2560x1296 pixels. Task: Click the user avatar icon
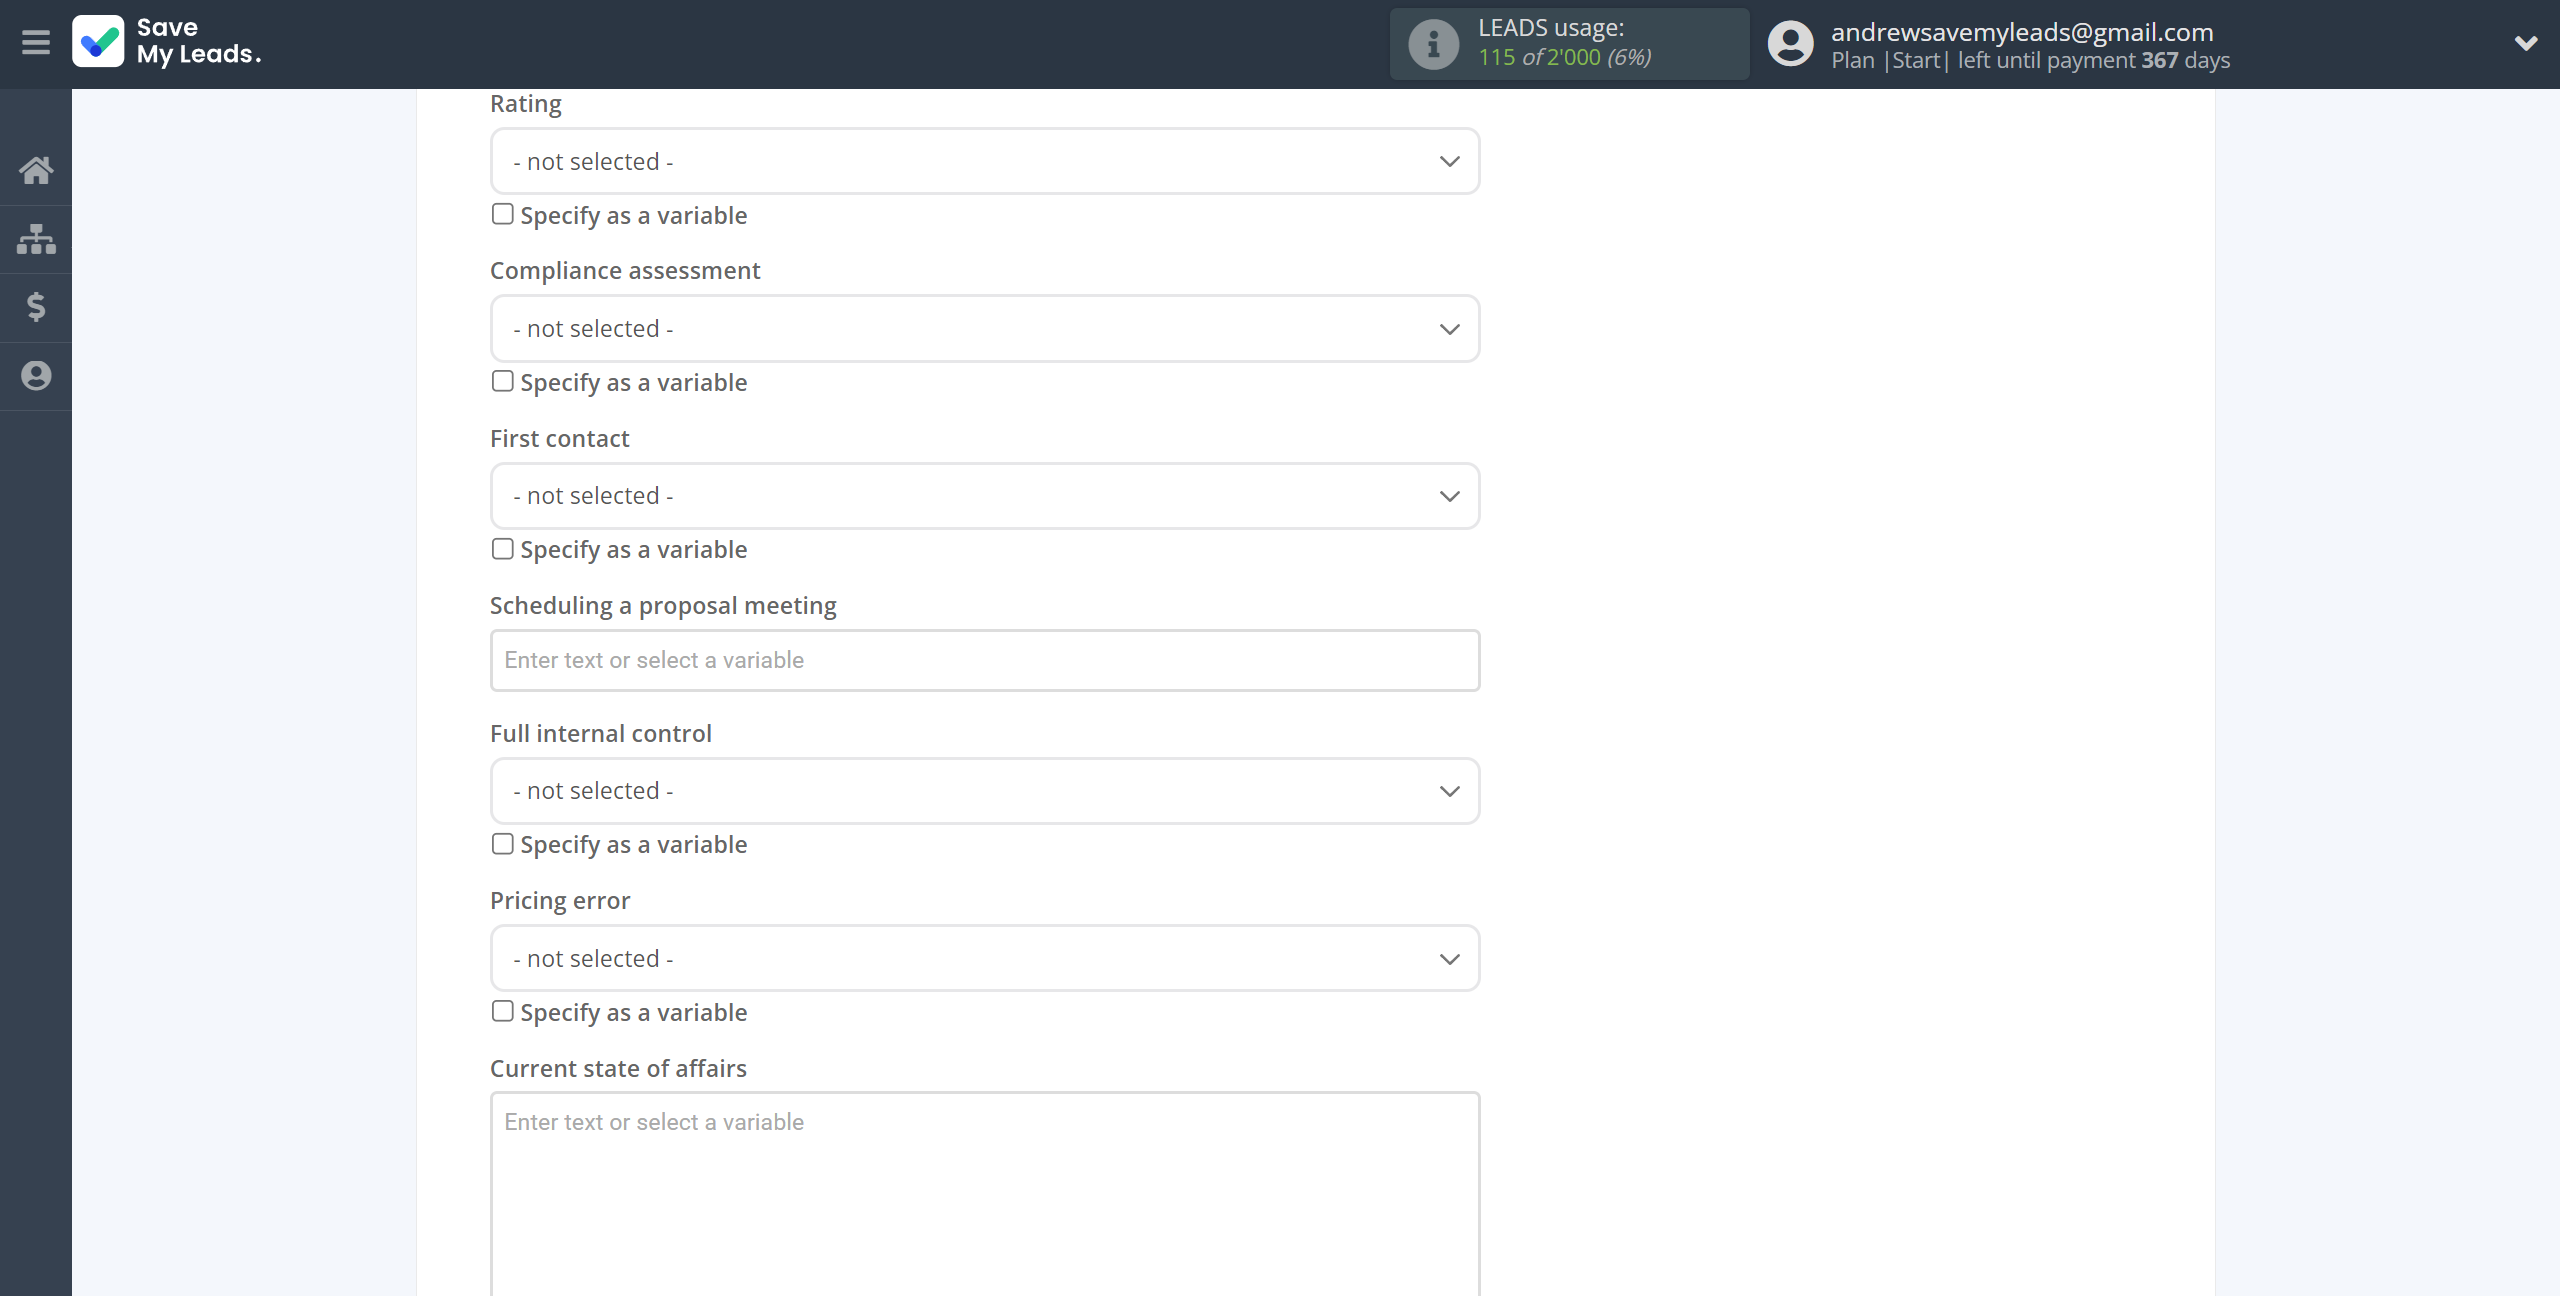tap(1790, 44)
